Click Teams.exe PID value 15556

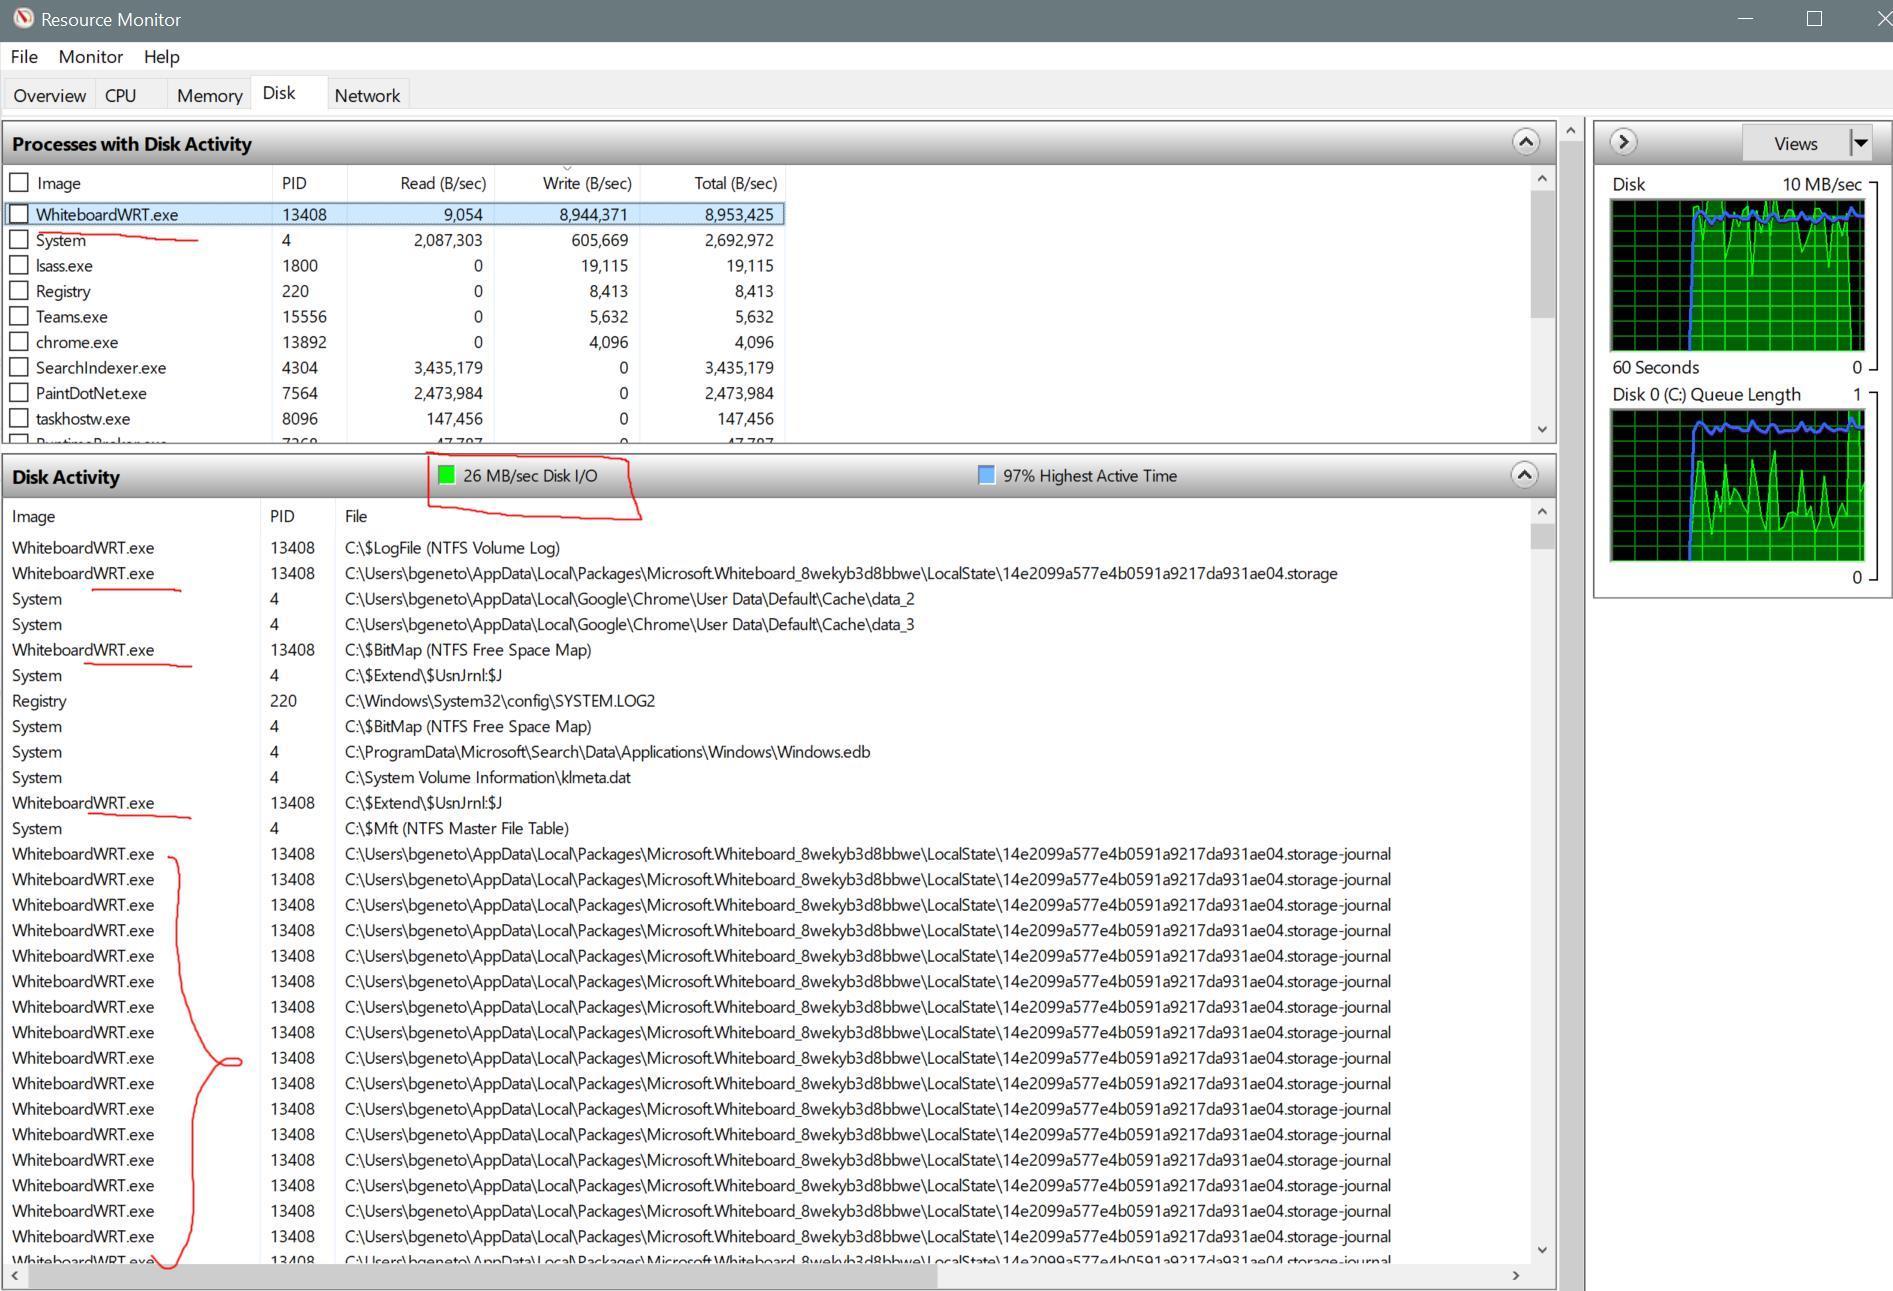(x=304, y=316)
